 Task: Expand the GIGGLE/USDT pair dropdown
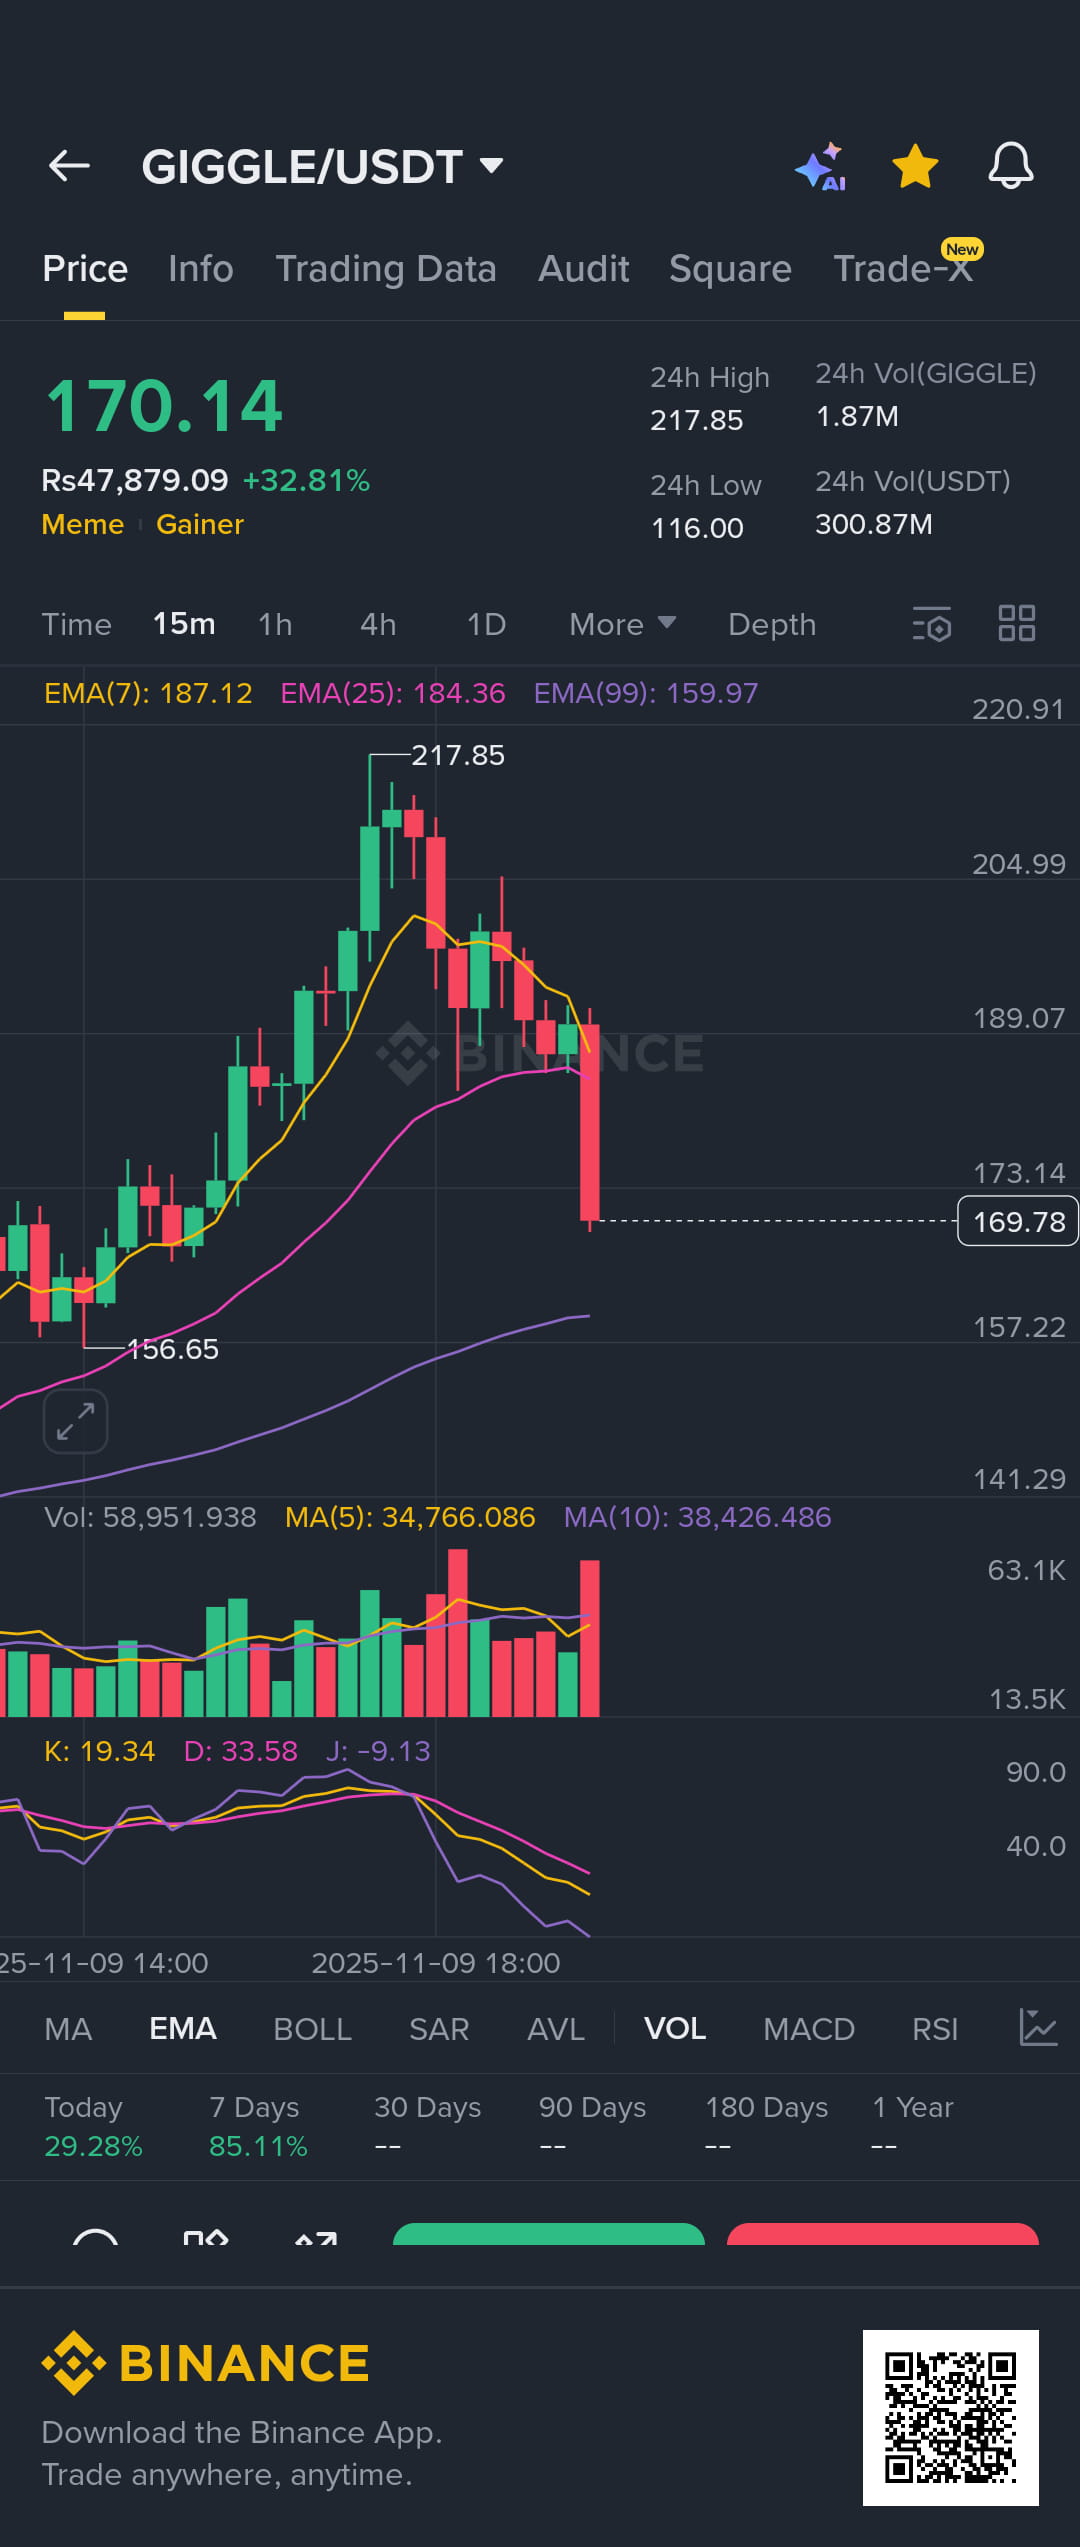[491, 165]
